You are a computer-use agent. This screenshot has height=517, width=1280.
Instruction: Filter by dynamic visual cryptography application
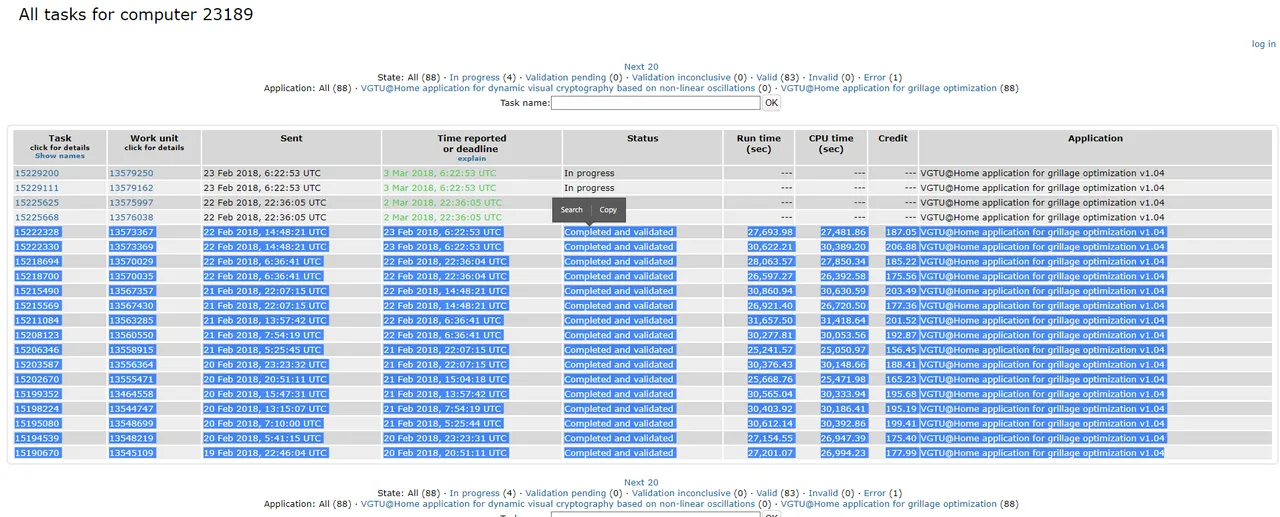(557, 88)
